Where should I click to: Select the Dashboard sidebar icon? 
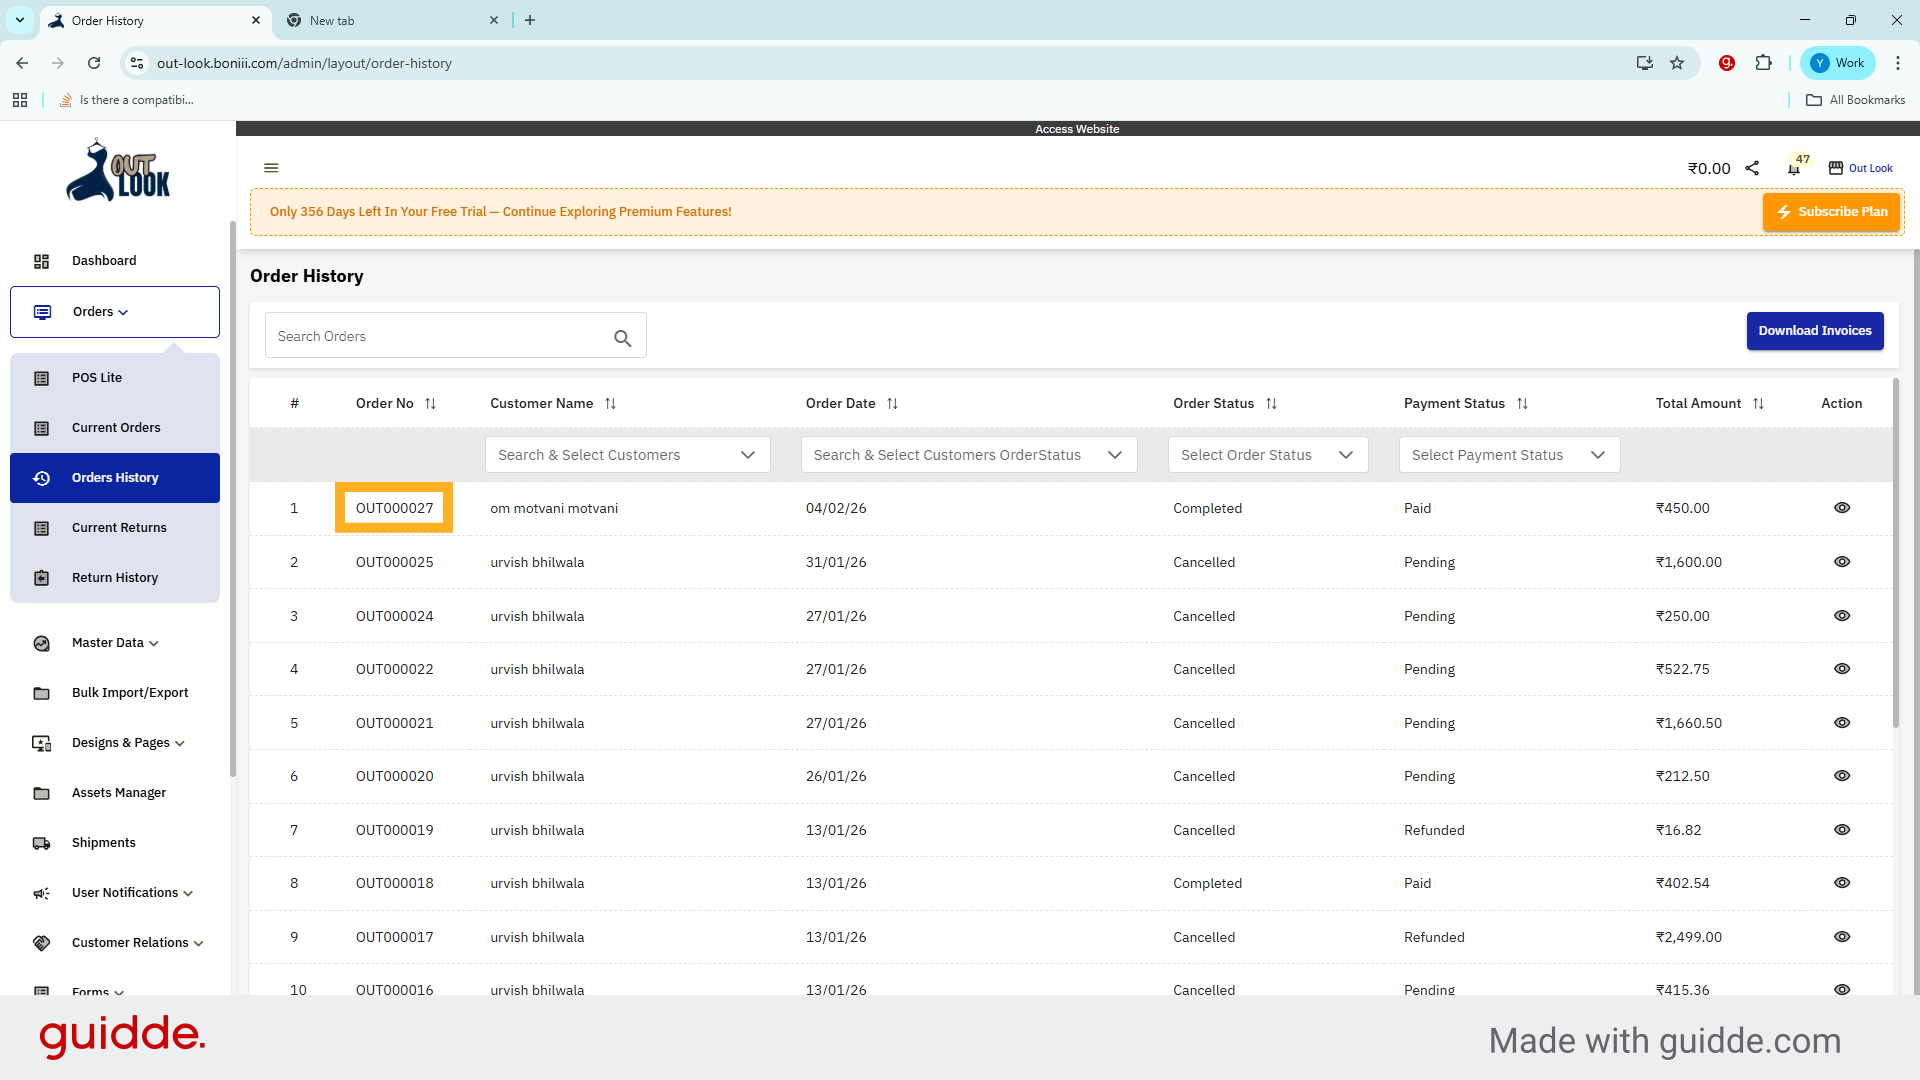tap(41, 261)
